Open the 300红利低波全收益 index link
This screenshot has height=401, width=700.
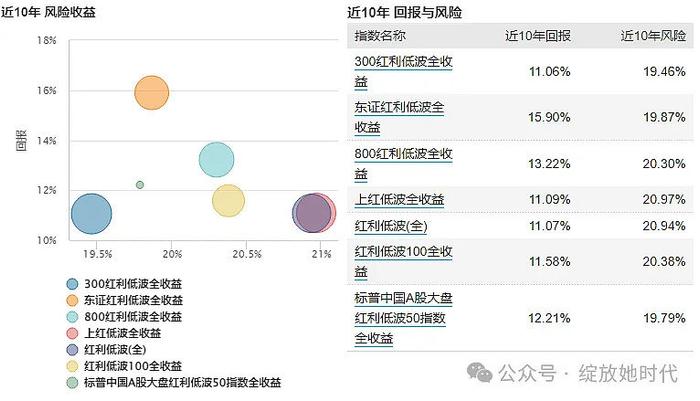404,71
